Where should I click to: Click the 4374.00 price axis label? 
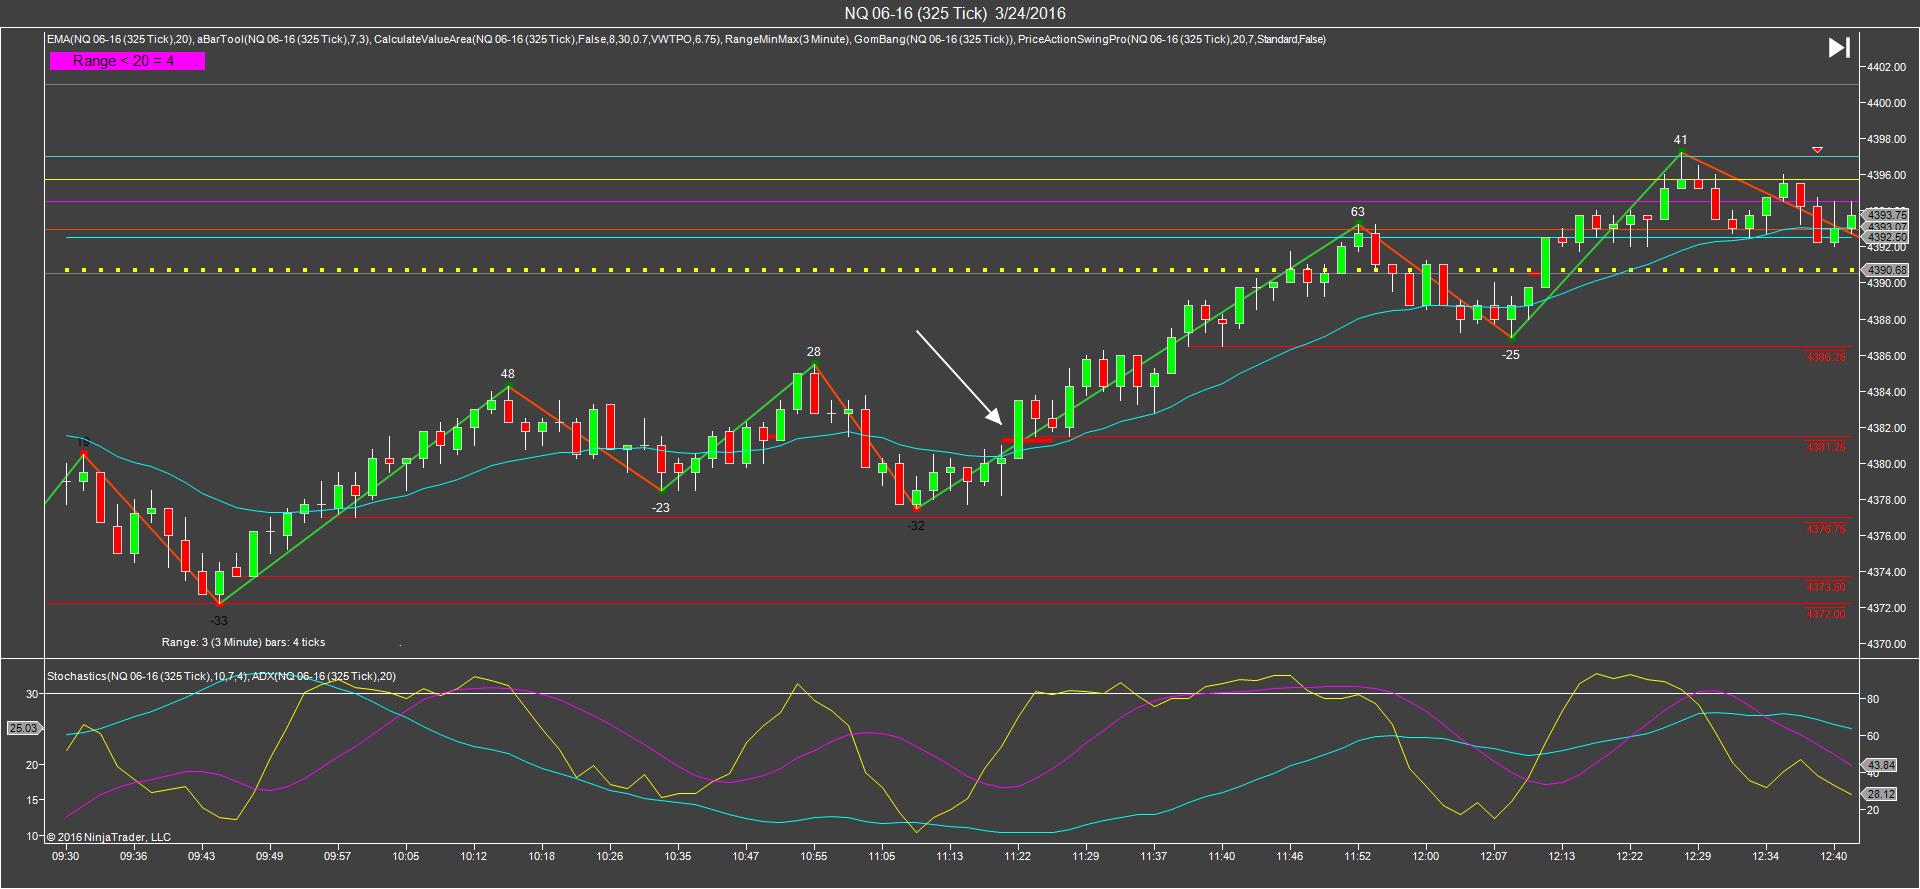1885,572
